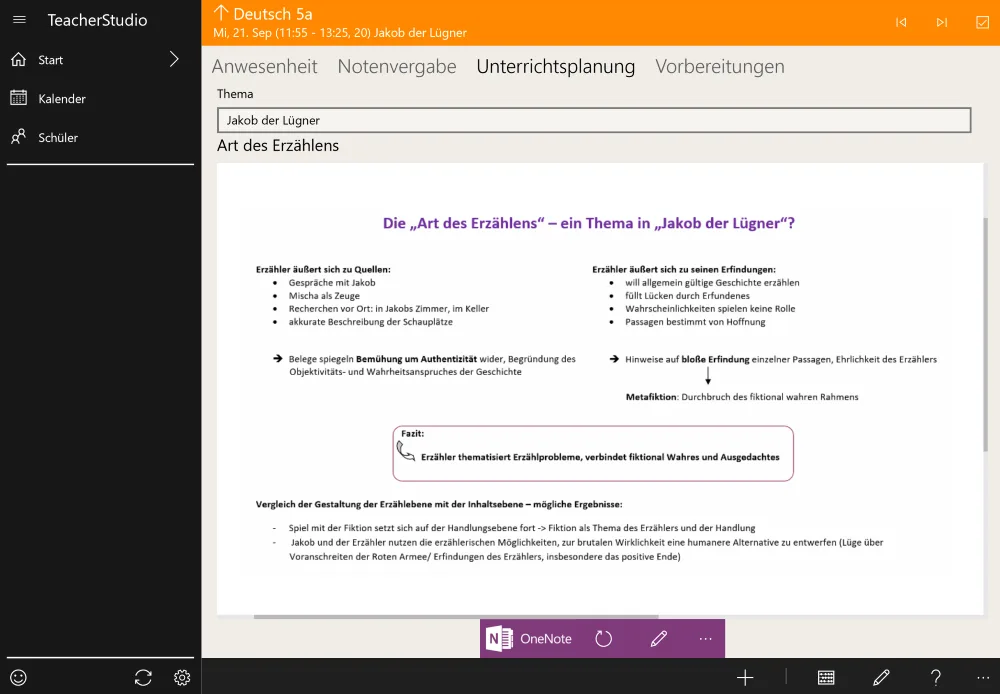Open OneNote bar more options ellipsis
This screenshot has width=1000, height=694.
[705, 639]
